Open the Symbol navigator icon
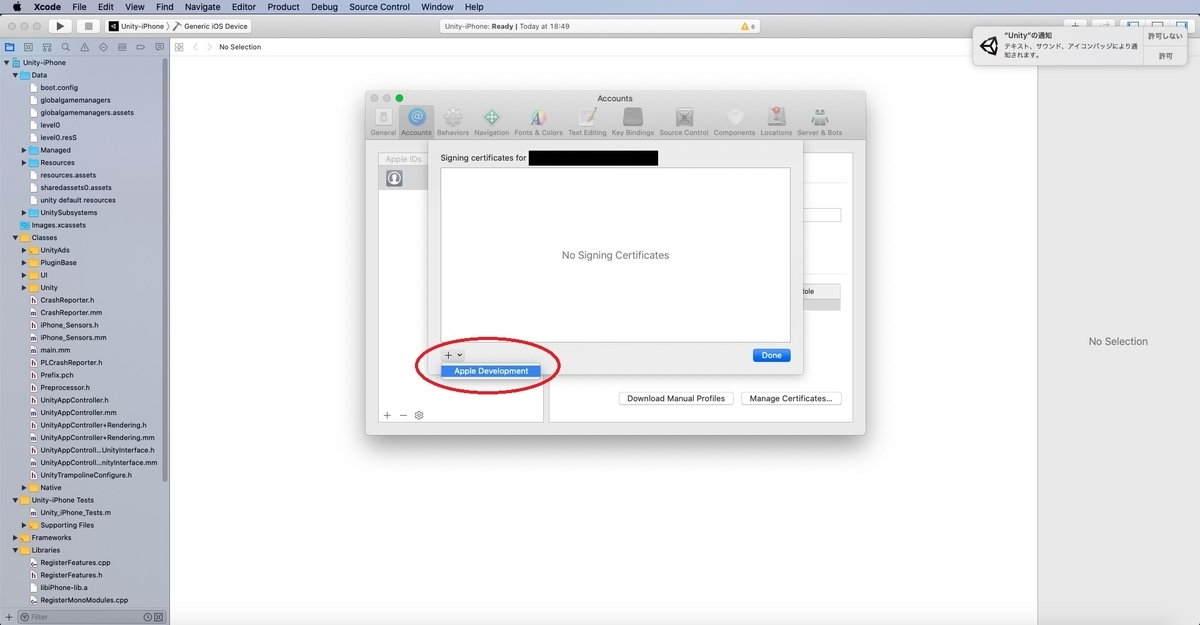The height and width of the screenshot is (625, 1200). 47,47
